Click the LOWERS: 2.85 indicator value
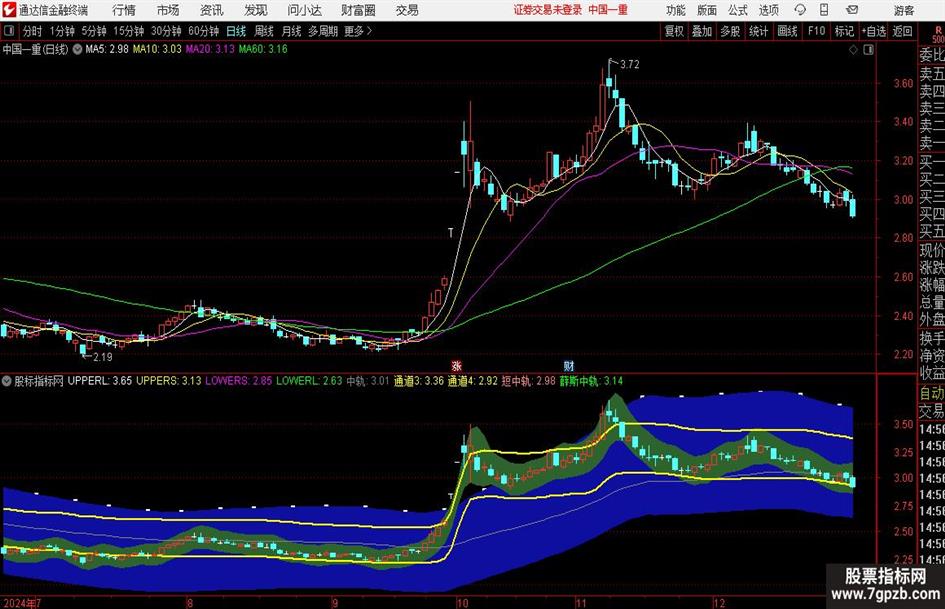 pyautogui.click(x=239, y=381)
